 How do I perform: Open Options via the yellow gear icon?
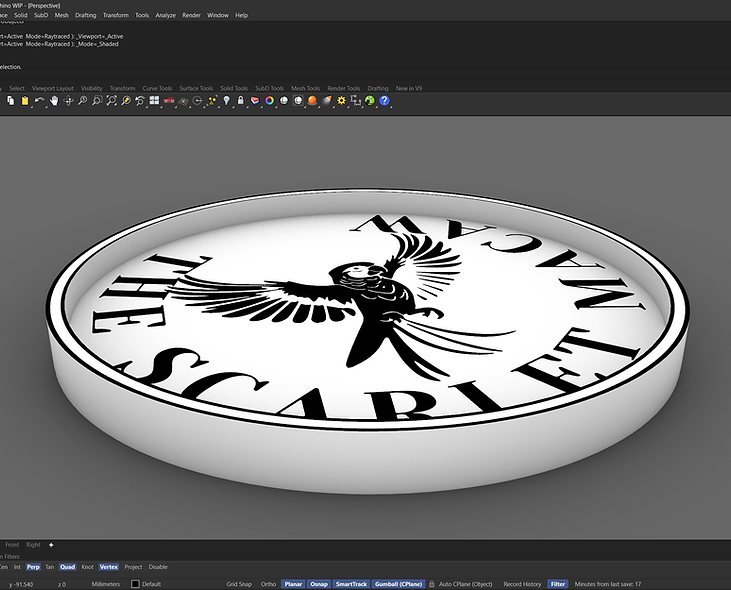tap(341, 100)
